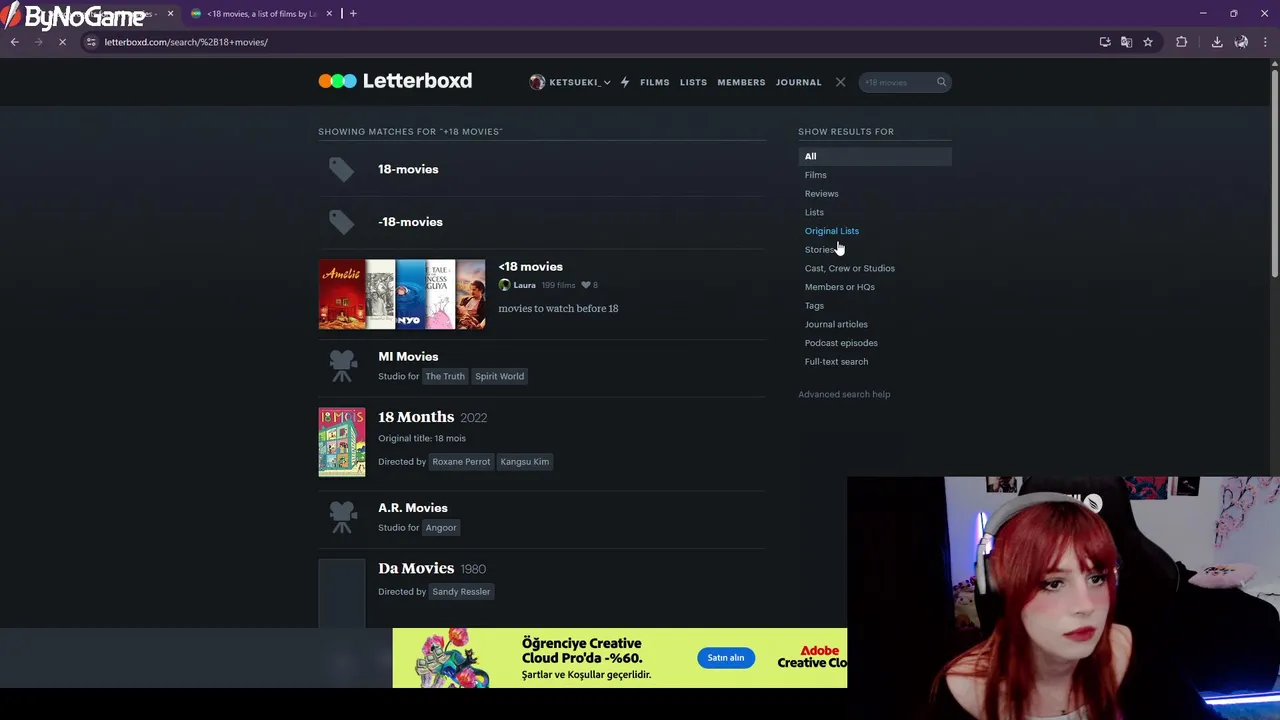Open The Truth film tag
Screen dimensions: 1280x720
445,376
